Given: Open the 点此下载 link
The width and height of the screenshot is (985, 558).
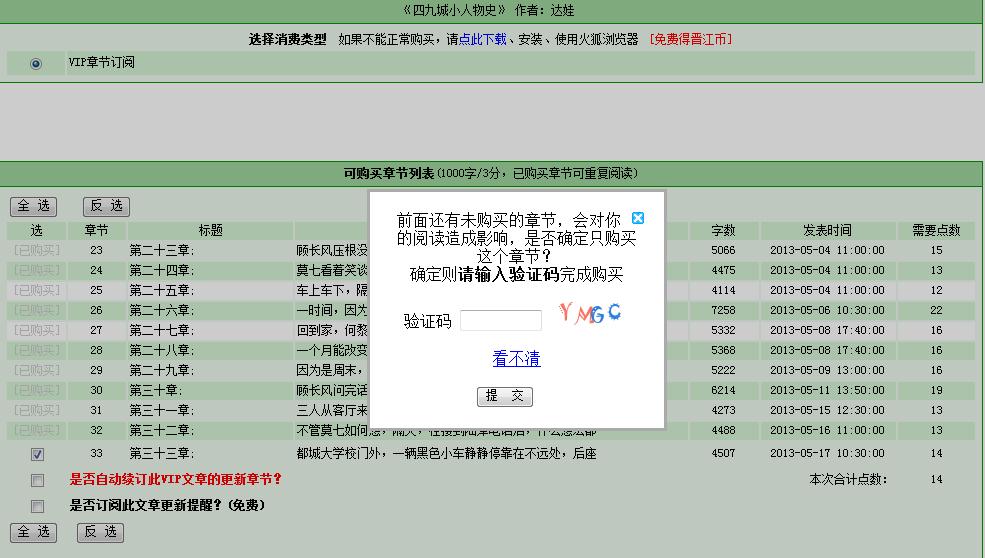Looking at the screenshot, I should [x=483, y=40].
